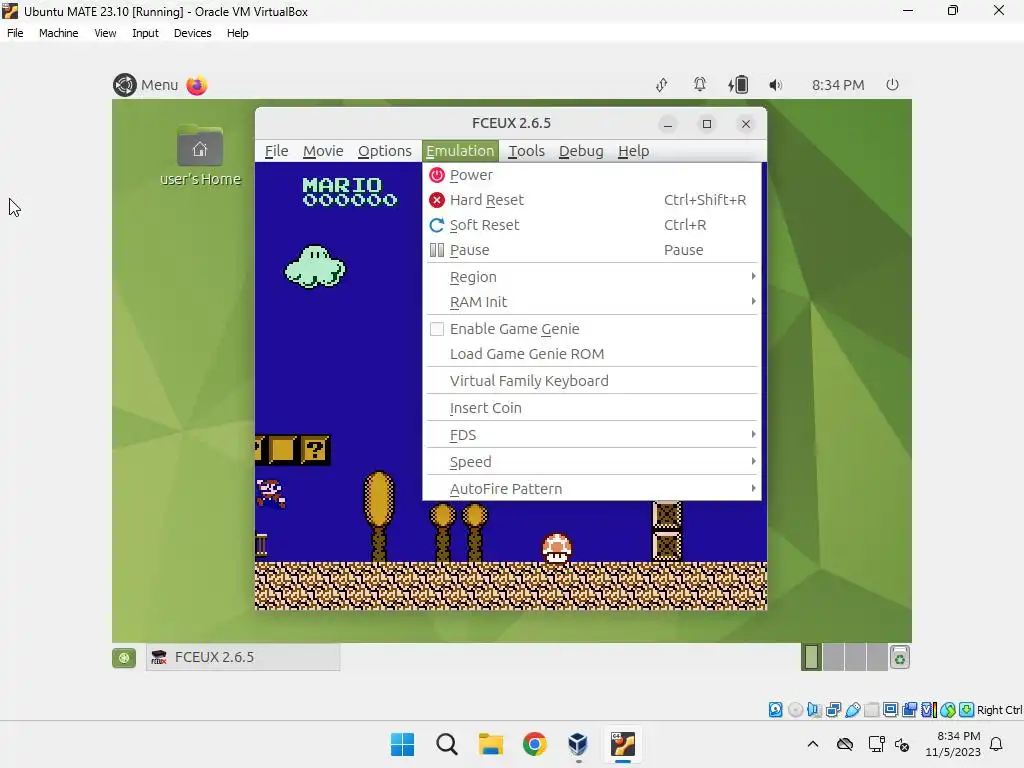Open the VirtualBox File menu
1024x768 pixels.
[15, 33]
